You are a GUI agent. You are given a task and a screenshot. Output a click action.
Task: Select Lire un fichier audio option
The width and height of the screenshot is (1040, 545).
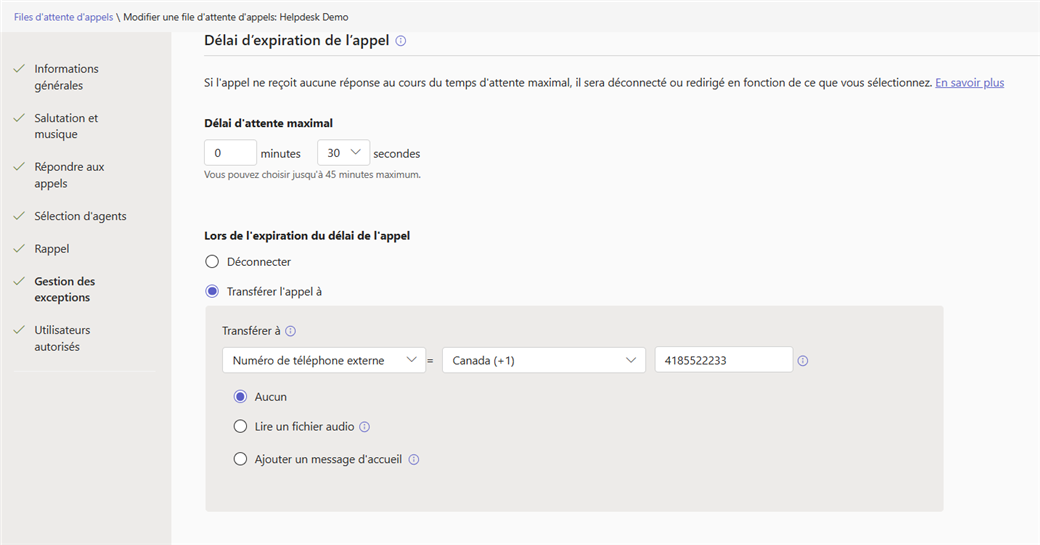[240, 426]
